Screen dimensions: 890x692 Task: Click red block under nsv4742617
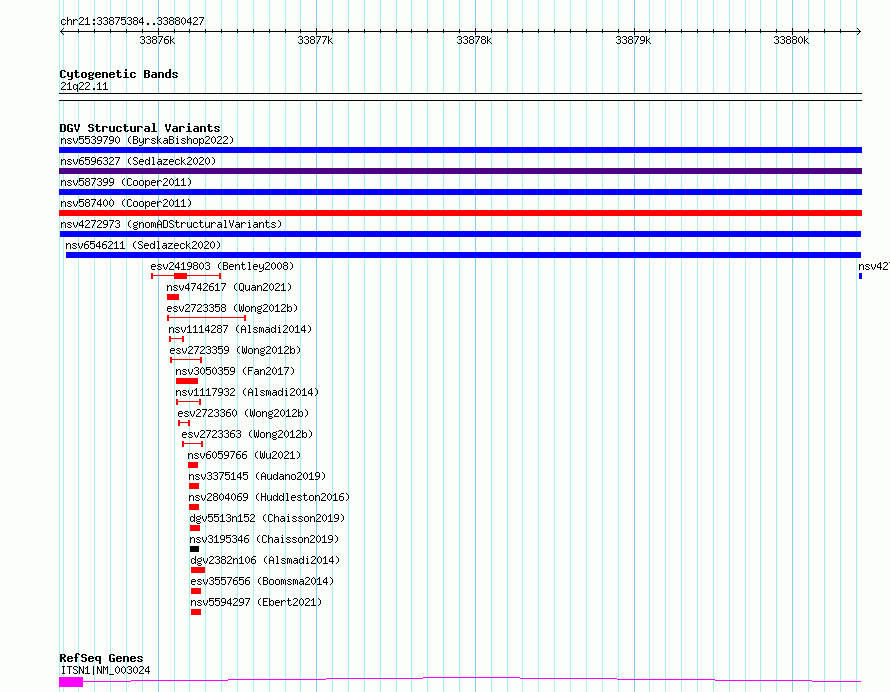tap(173, 297)
